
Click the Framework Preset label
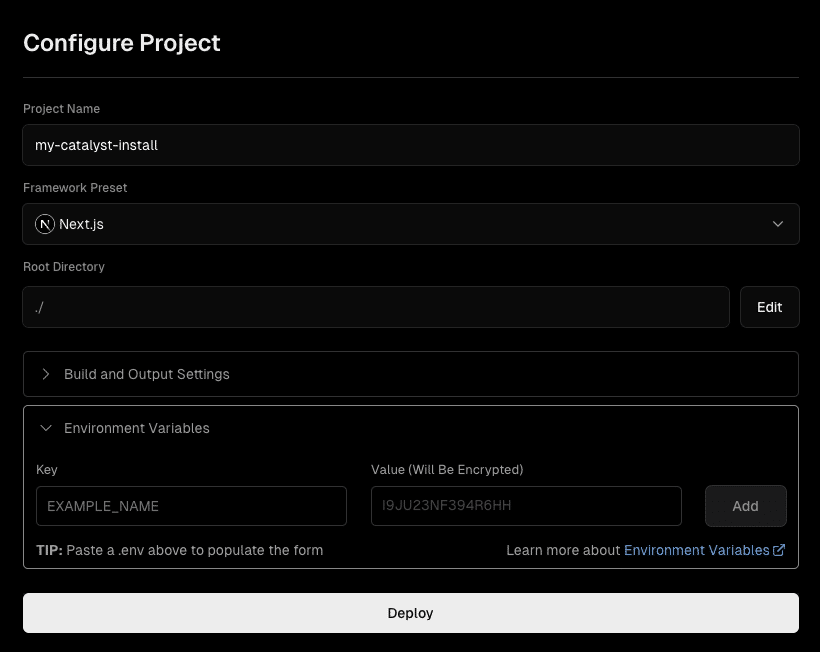(75, 188)
